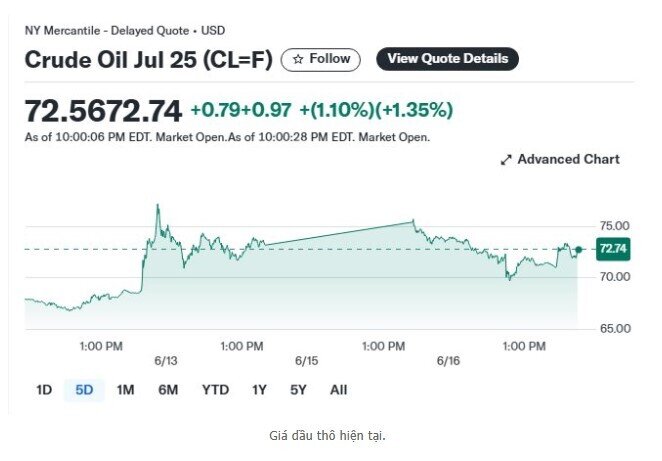This screenshot has width=662, height=461.
Task: Click the 75.00 price axis label
Action: [x=615, y=226]
